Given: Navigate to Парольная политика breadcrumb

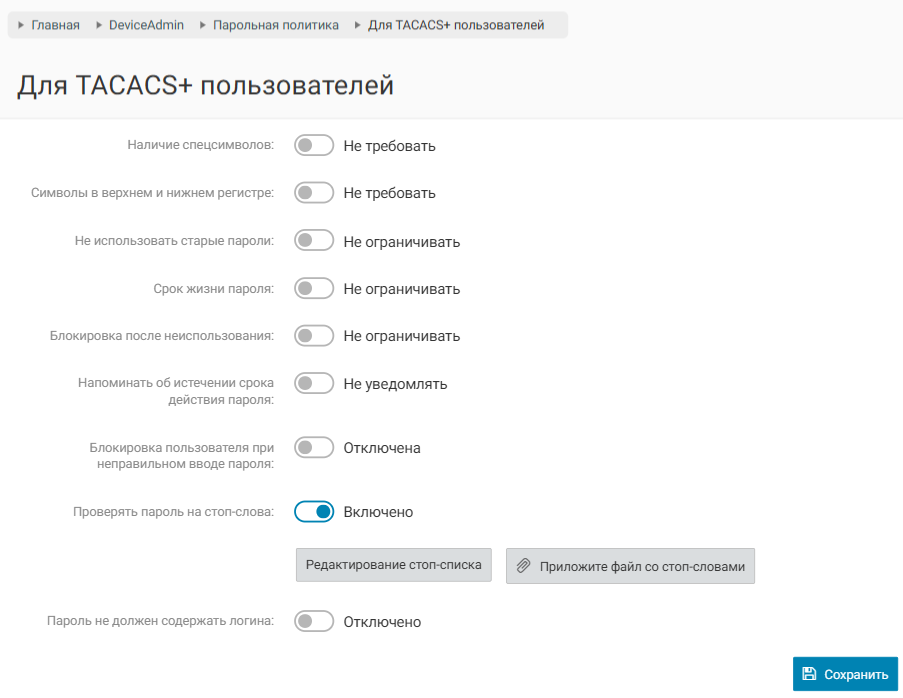Looking at the screenshot, I should coord(275,25).
